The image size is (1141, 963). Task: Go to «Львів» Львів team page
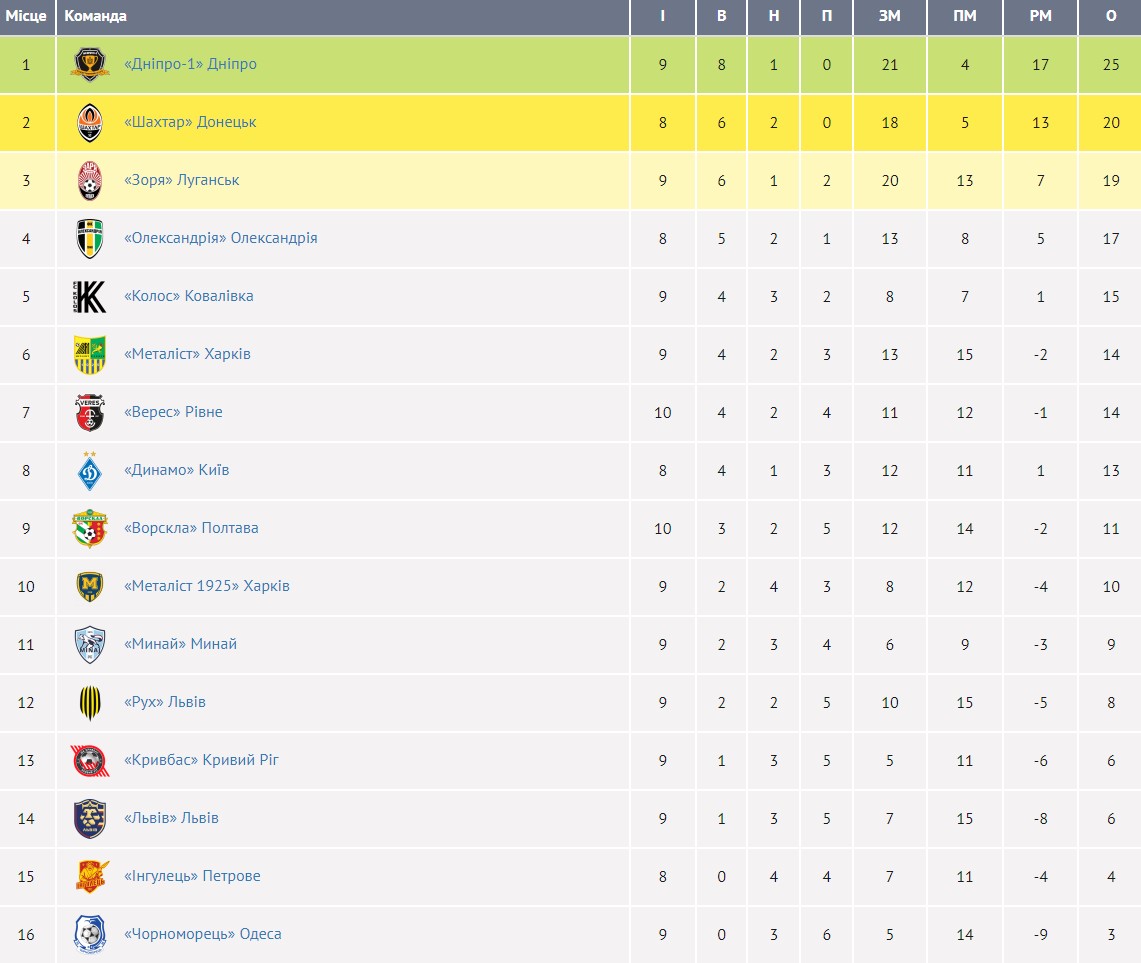tap(171, 818)
